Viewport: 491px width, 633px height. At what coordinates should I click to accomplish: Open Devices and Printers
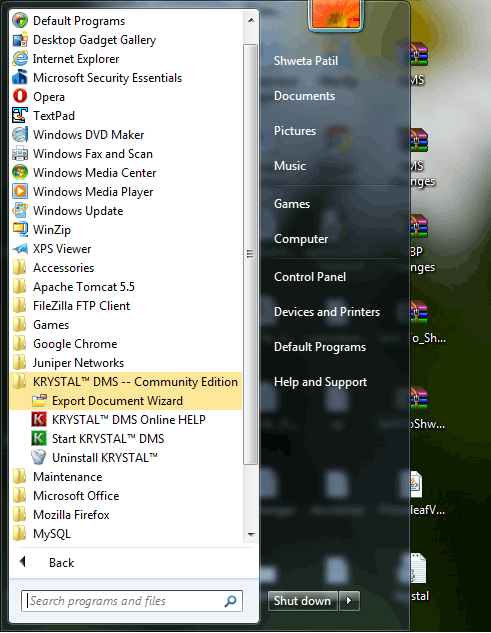click(x=327, y=312)
